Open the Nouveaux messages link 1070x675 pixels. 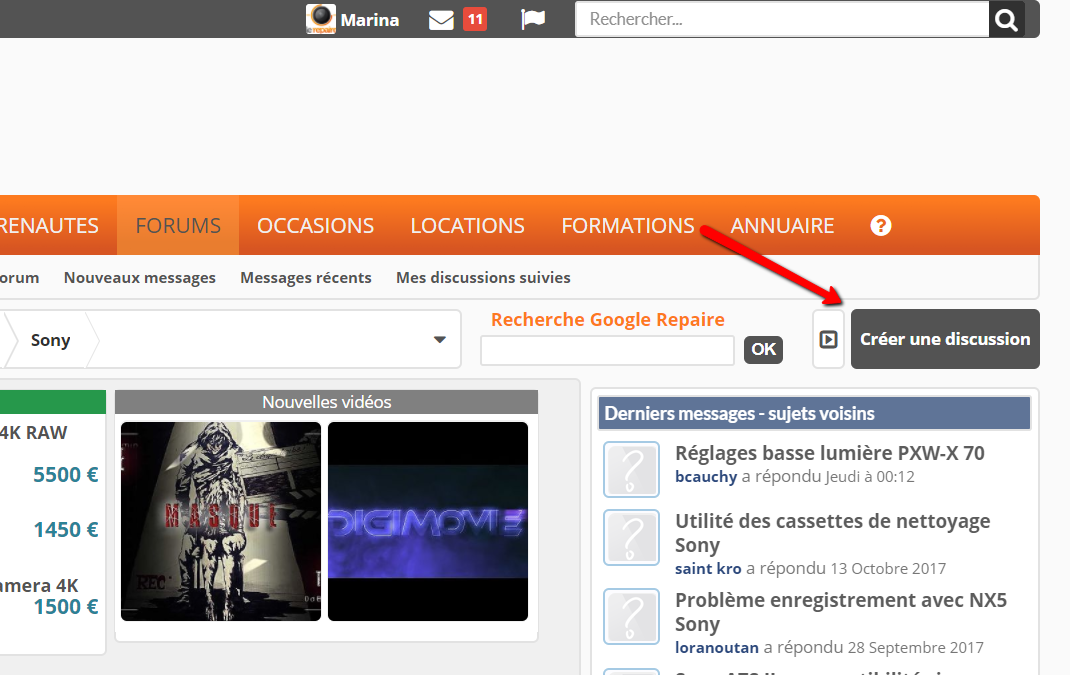click(x=140, y=278)
